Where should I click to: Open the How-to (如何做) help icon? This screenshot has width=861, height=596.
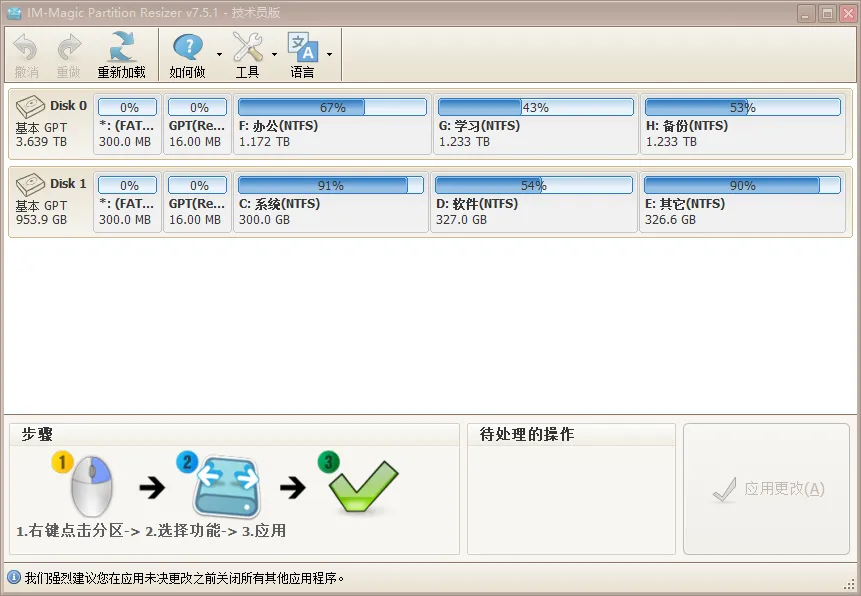point(187,47)
